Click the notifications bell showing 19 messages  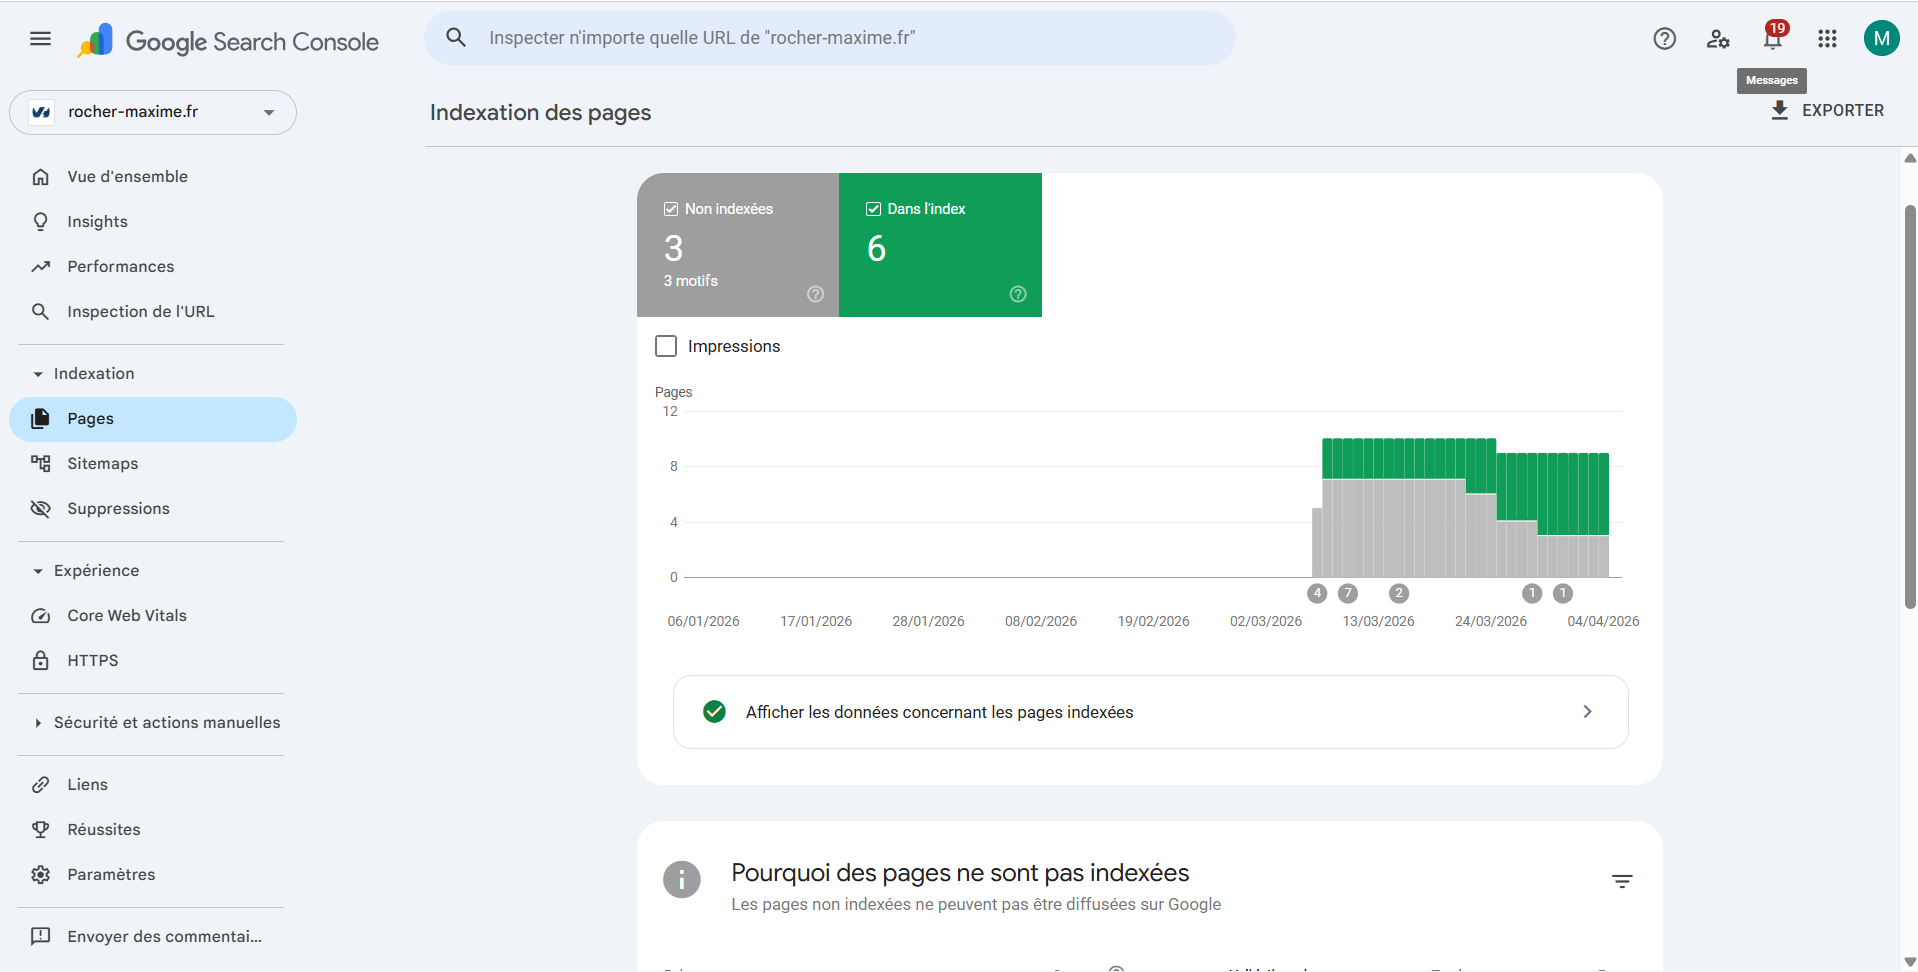pyautogui.click(x=1772, y=38)
